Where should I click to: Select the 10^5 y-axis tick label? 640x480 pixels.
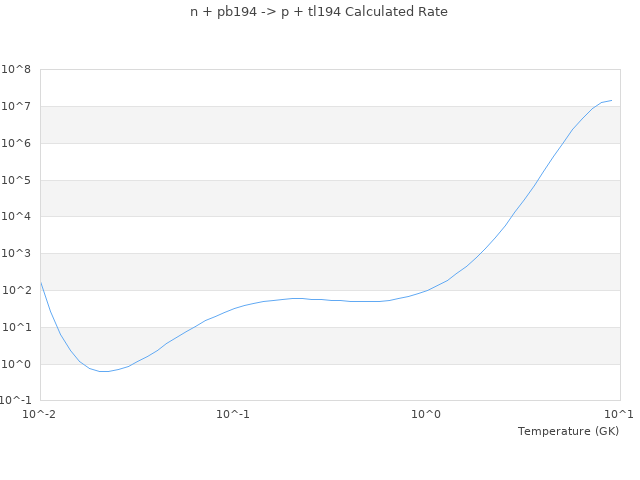[16, 181]
